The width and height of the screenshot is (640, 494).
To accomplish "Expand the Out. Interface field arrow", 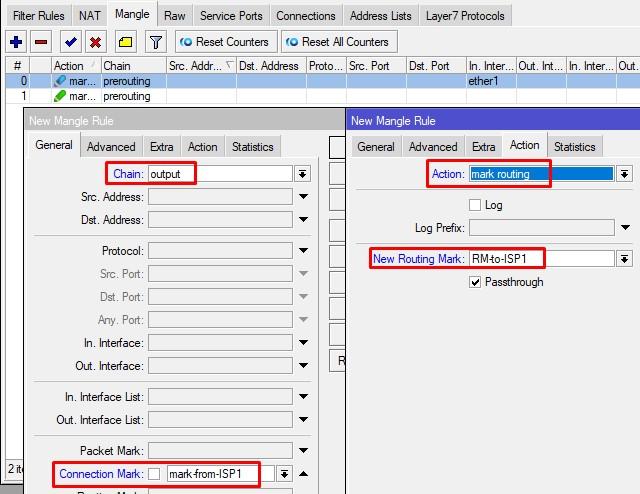I will click(x=303, y=365).
